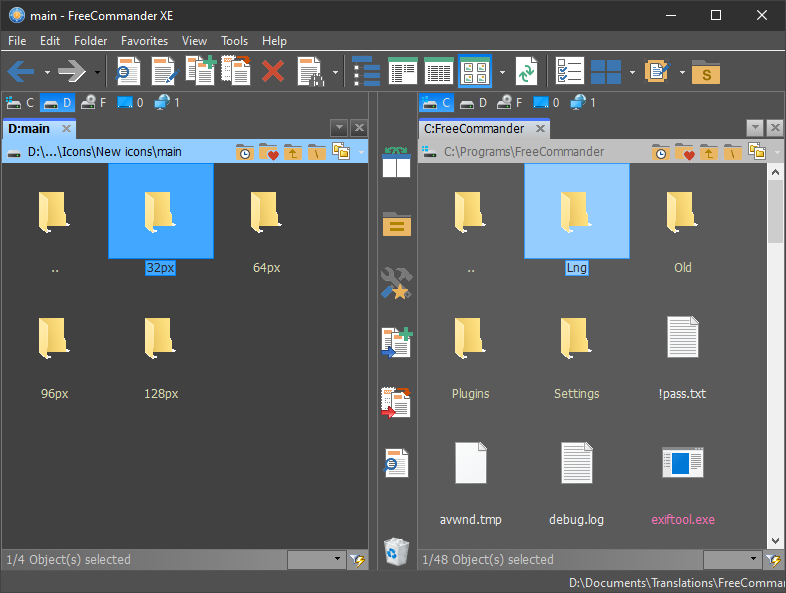Click the left panel path address bar
786x593 pixels.
[120, 152]
